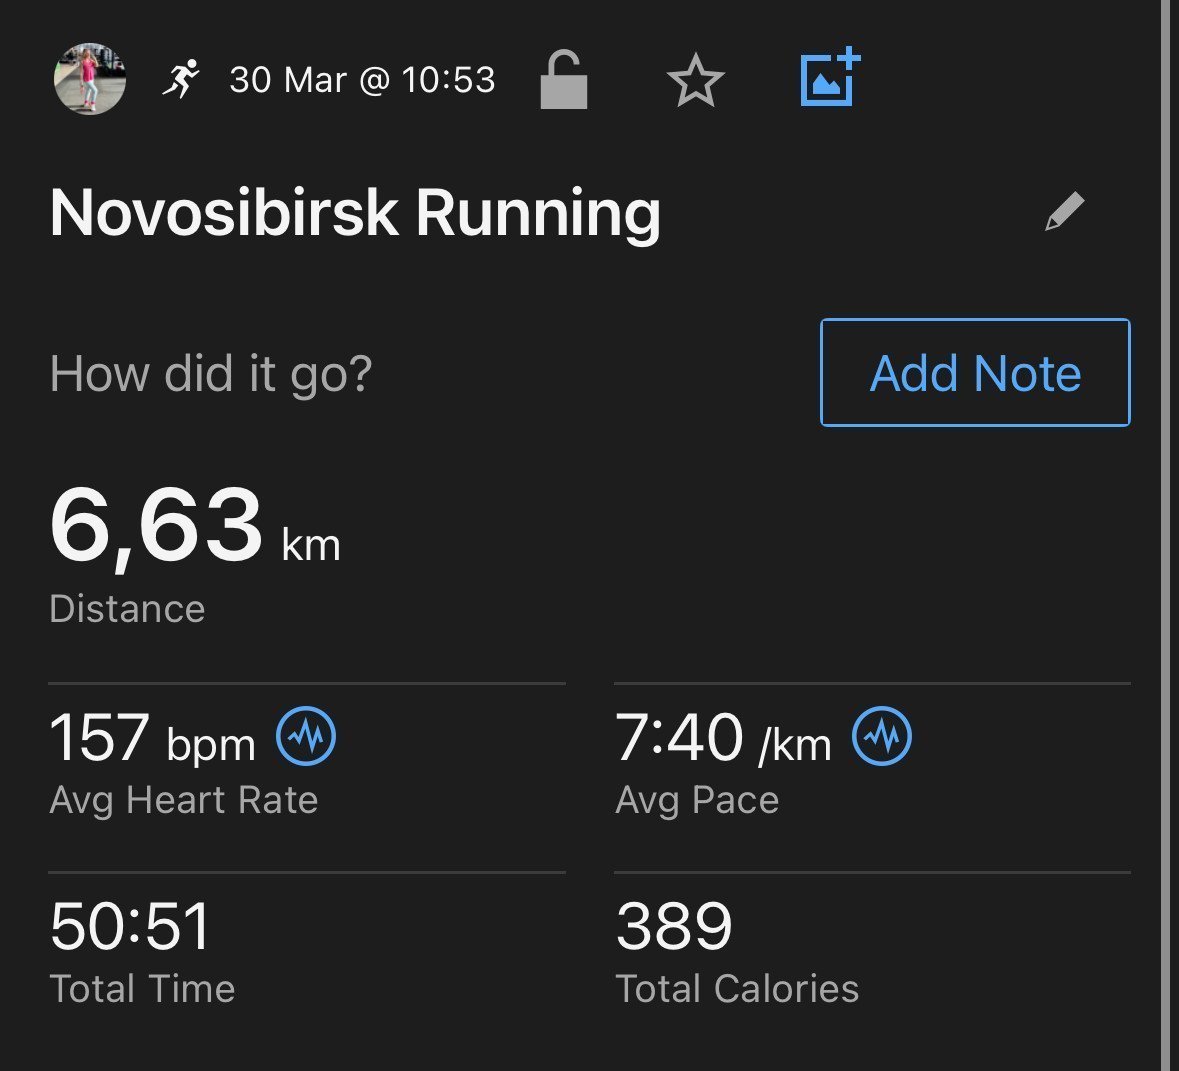Screen dimensions: 1179x1071
Task: Edit activity name with pencil icon
Action: coord(1065,211)
